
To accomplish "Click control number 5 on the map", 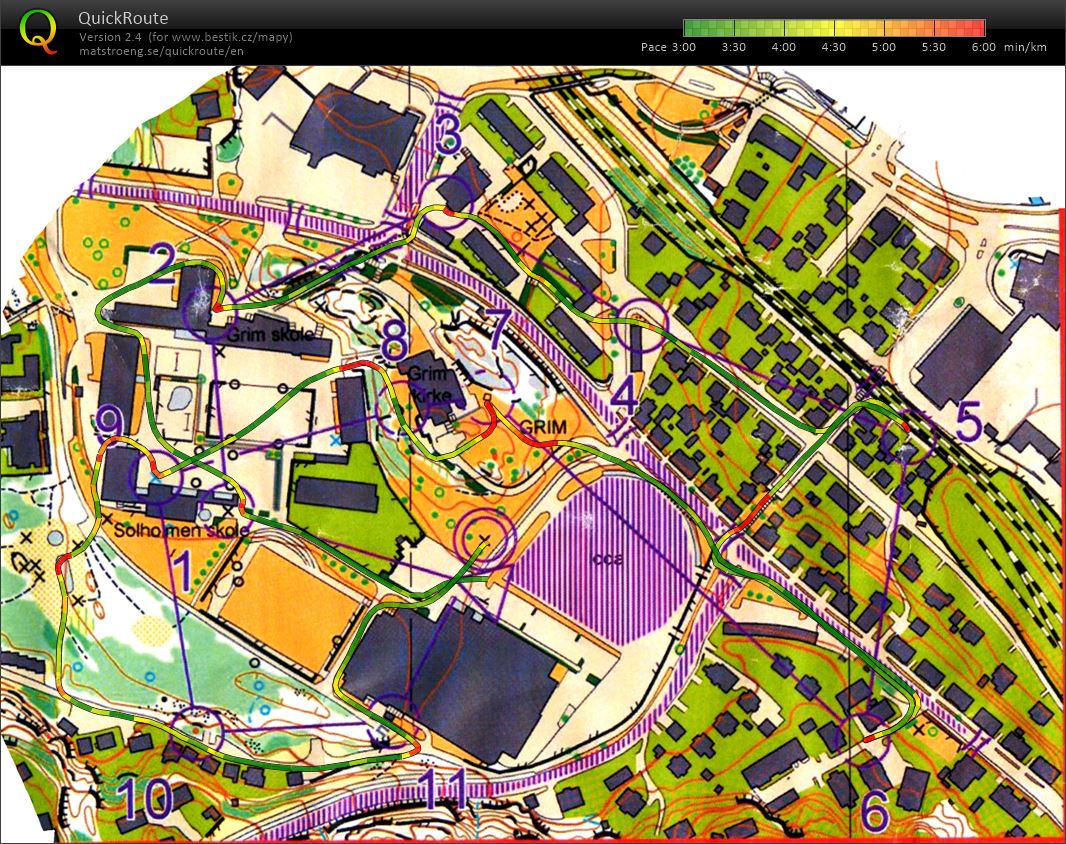I will coord(969,422).
